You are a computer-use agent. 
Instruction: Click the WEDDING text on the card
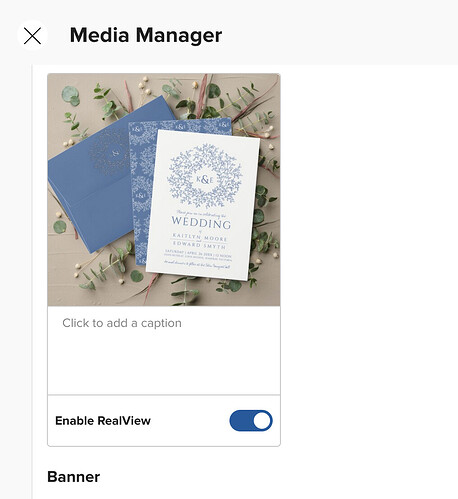point(201,222)
